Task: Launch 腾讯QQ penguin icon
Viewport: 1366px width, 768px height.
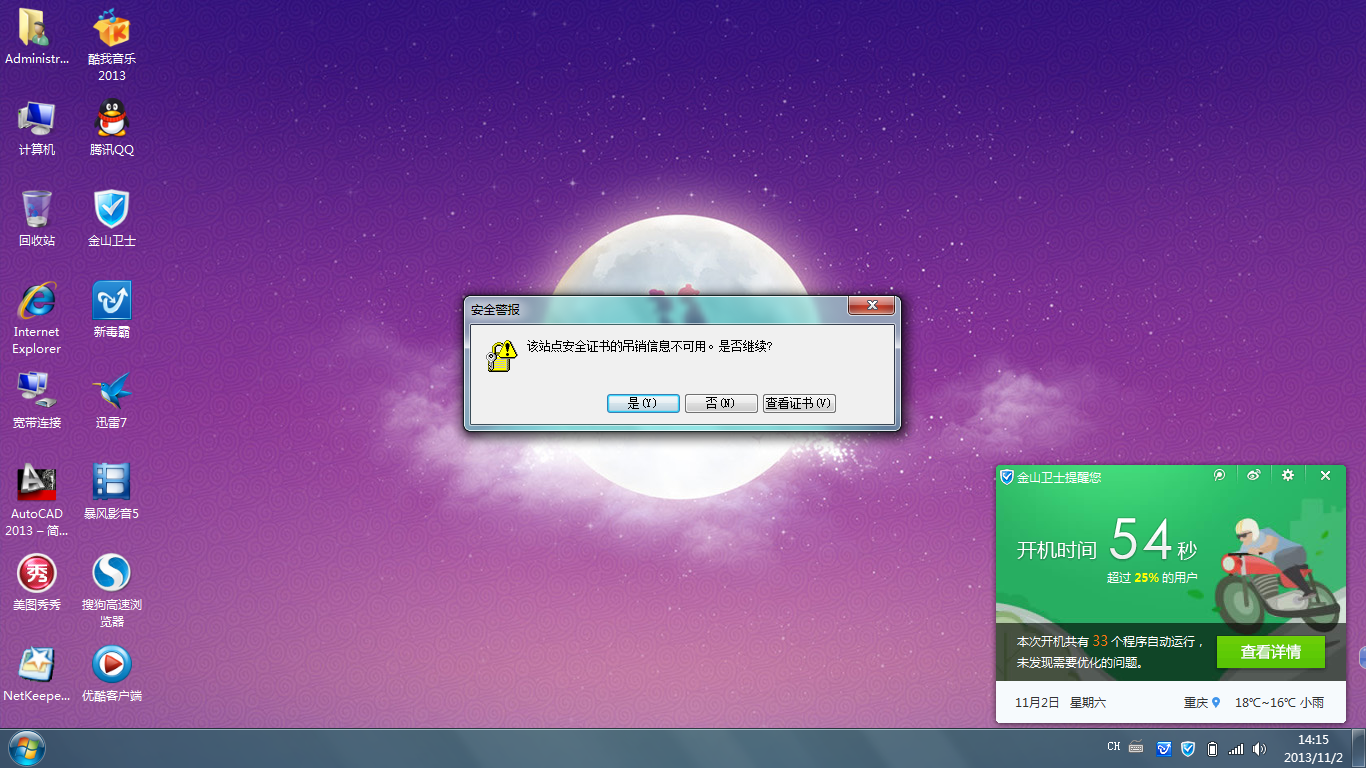Action: [x=112, y=119]
